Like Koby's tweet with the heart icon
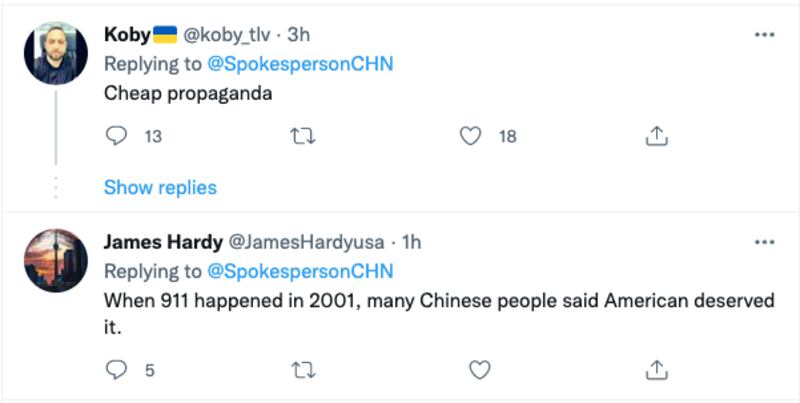This screenshot has height=403, width=800. (x=471, y=136)
